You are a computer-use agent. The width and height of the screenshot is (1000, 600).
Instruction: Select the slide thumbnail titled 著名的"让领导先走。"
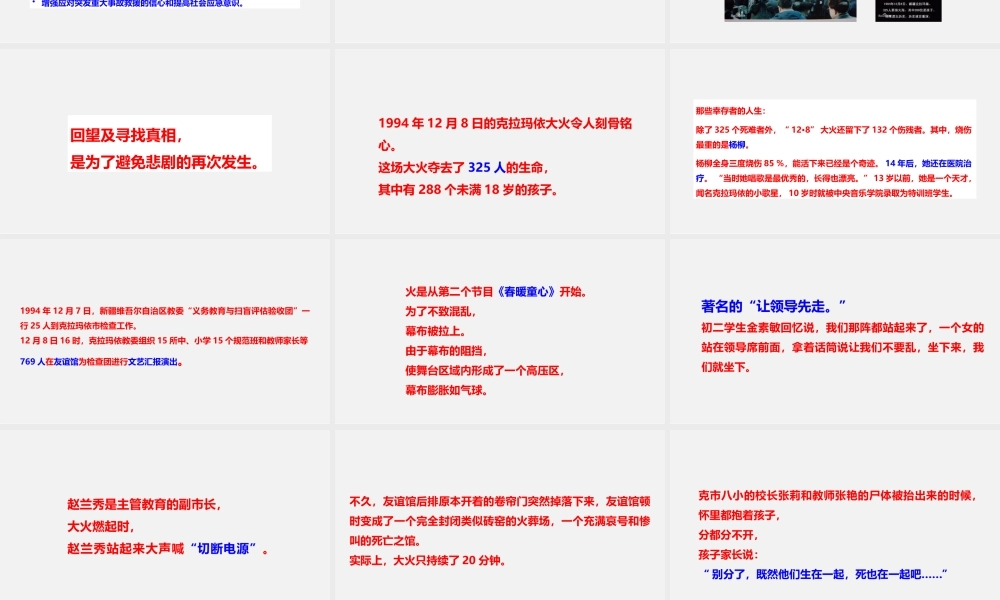click(834, 332)
